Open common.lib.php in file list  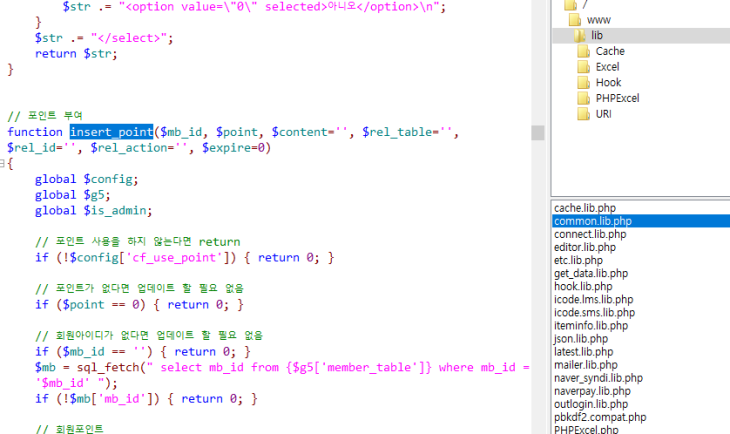592,221
